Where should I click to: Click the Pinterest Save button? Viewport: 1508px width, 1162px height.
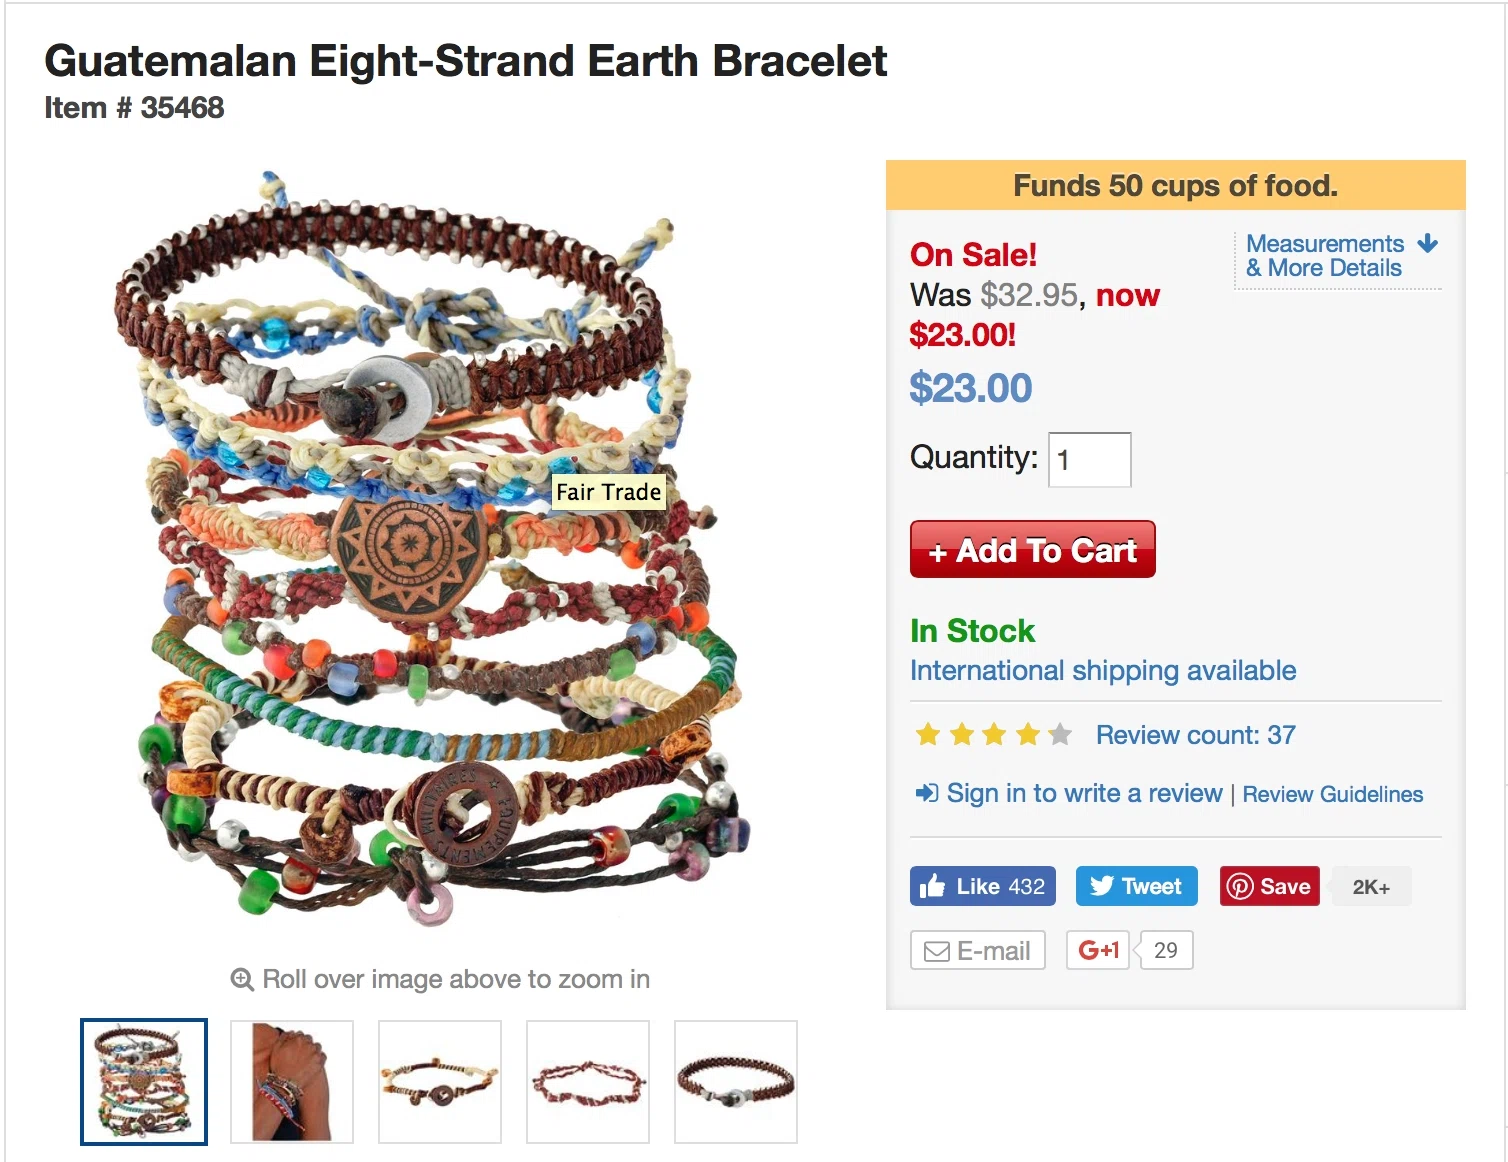pyautogui.click(x=1269, y=886)
